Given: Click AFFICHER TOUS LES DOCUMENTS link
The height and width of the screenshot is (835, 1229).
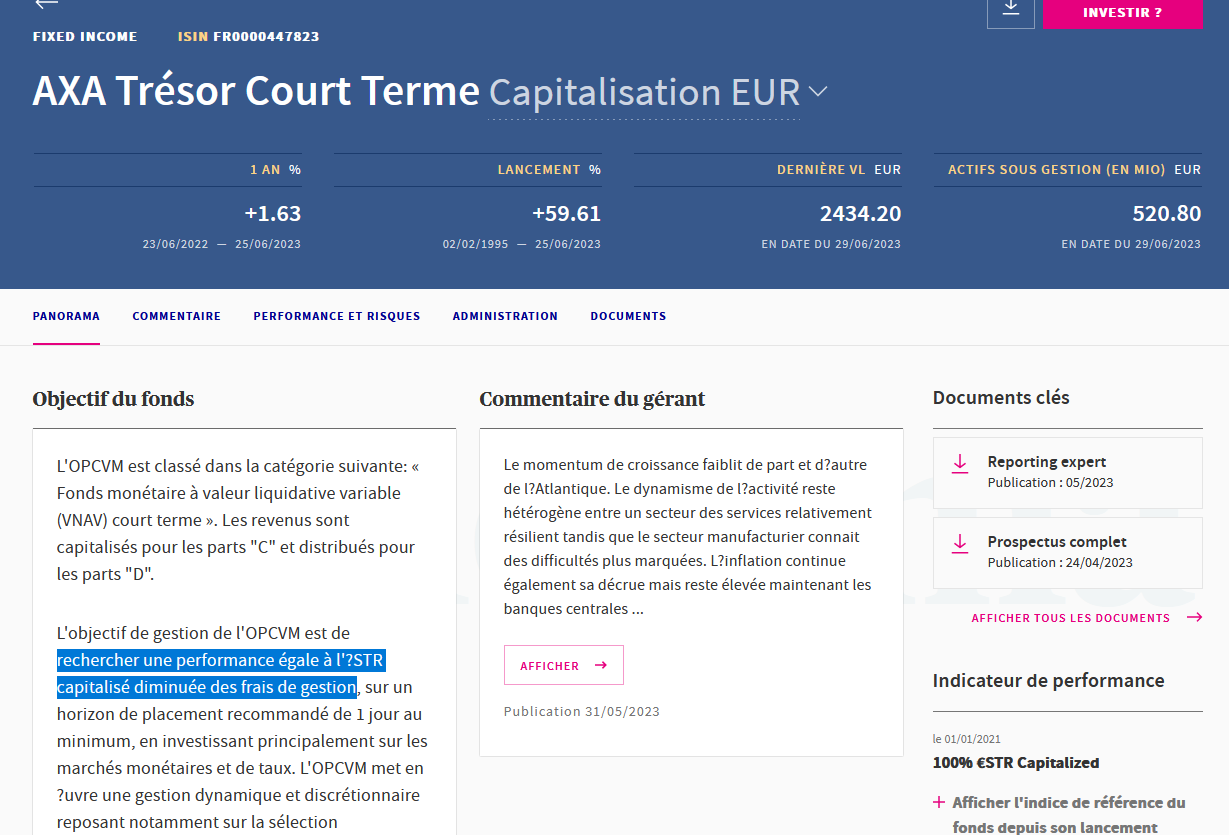Looking at the screenshot, I should (1070, 618).
